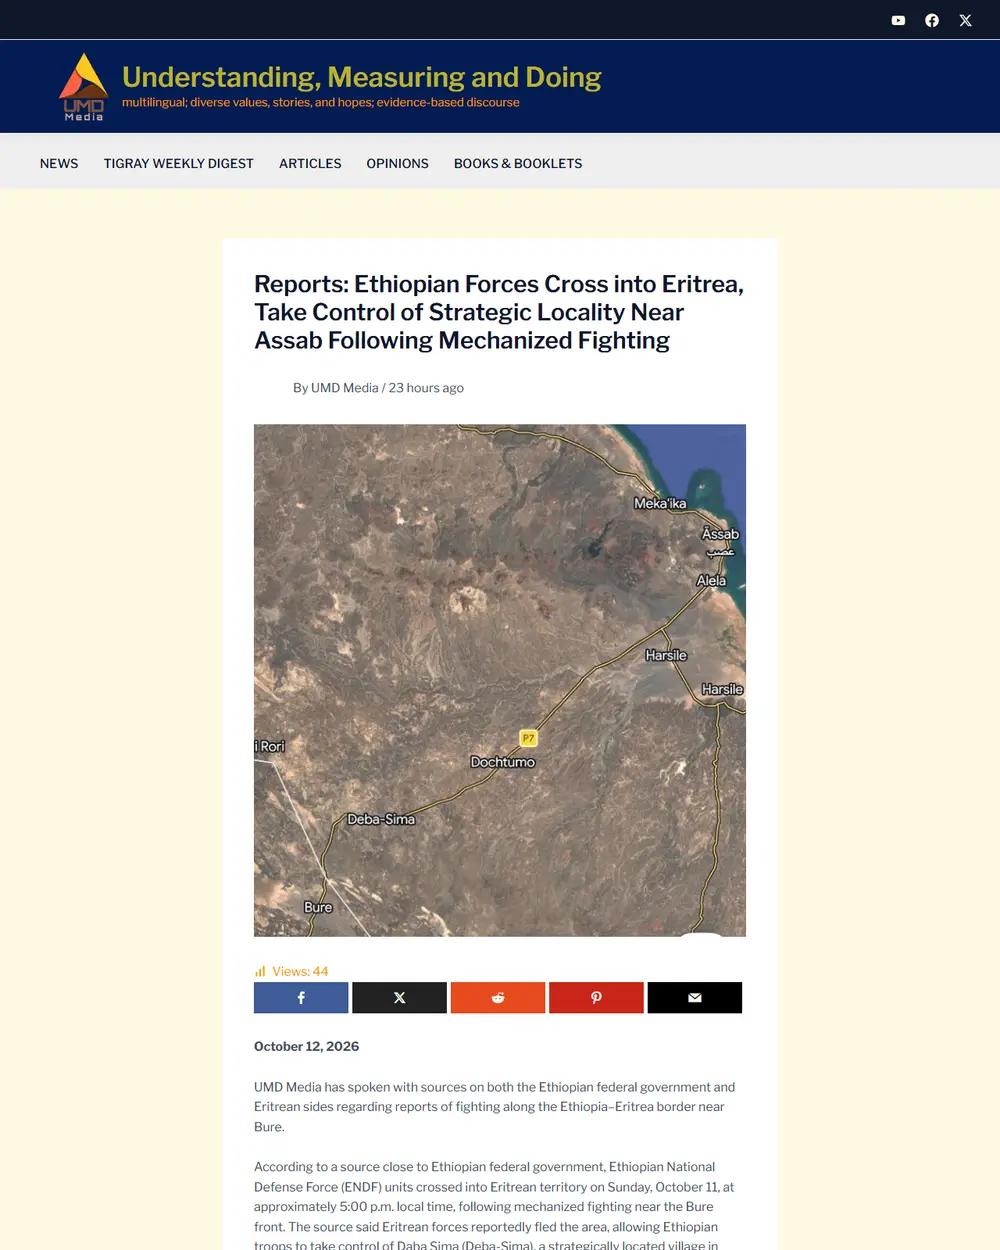Click the views bar chart icon
Image resolution: width=1000 pixels, height=1250 pixels.
tap(260, 971)
